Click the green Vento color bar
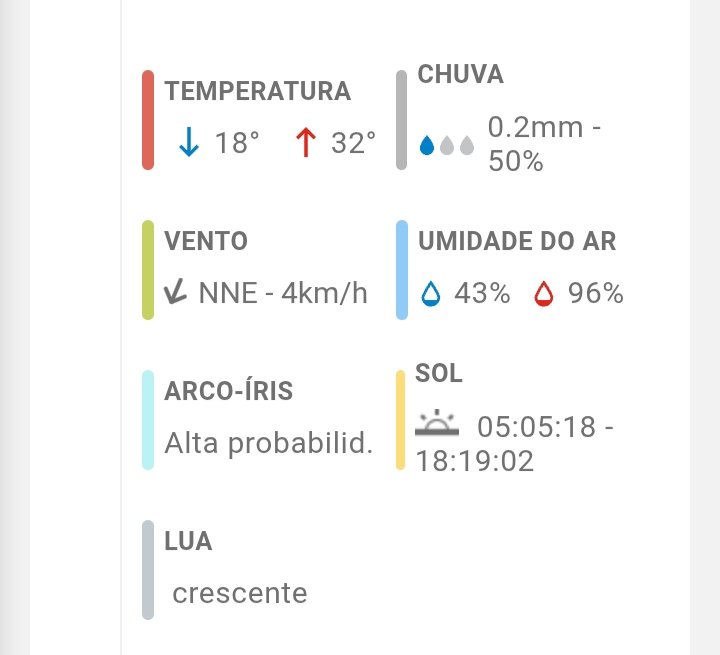 tap(148, 270)
